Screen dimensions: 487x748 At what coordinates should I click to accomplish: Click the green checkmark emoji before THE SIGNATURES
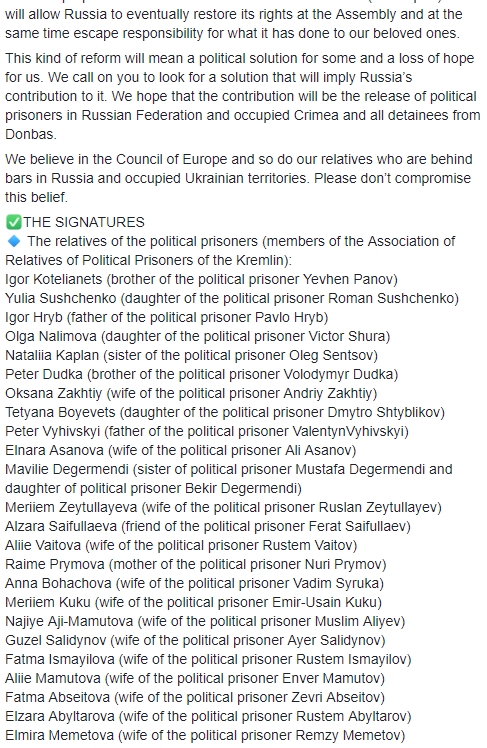tap(13, 222)
